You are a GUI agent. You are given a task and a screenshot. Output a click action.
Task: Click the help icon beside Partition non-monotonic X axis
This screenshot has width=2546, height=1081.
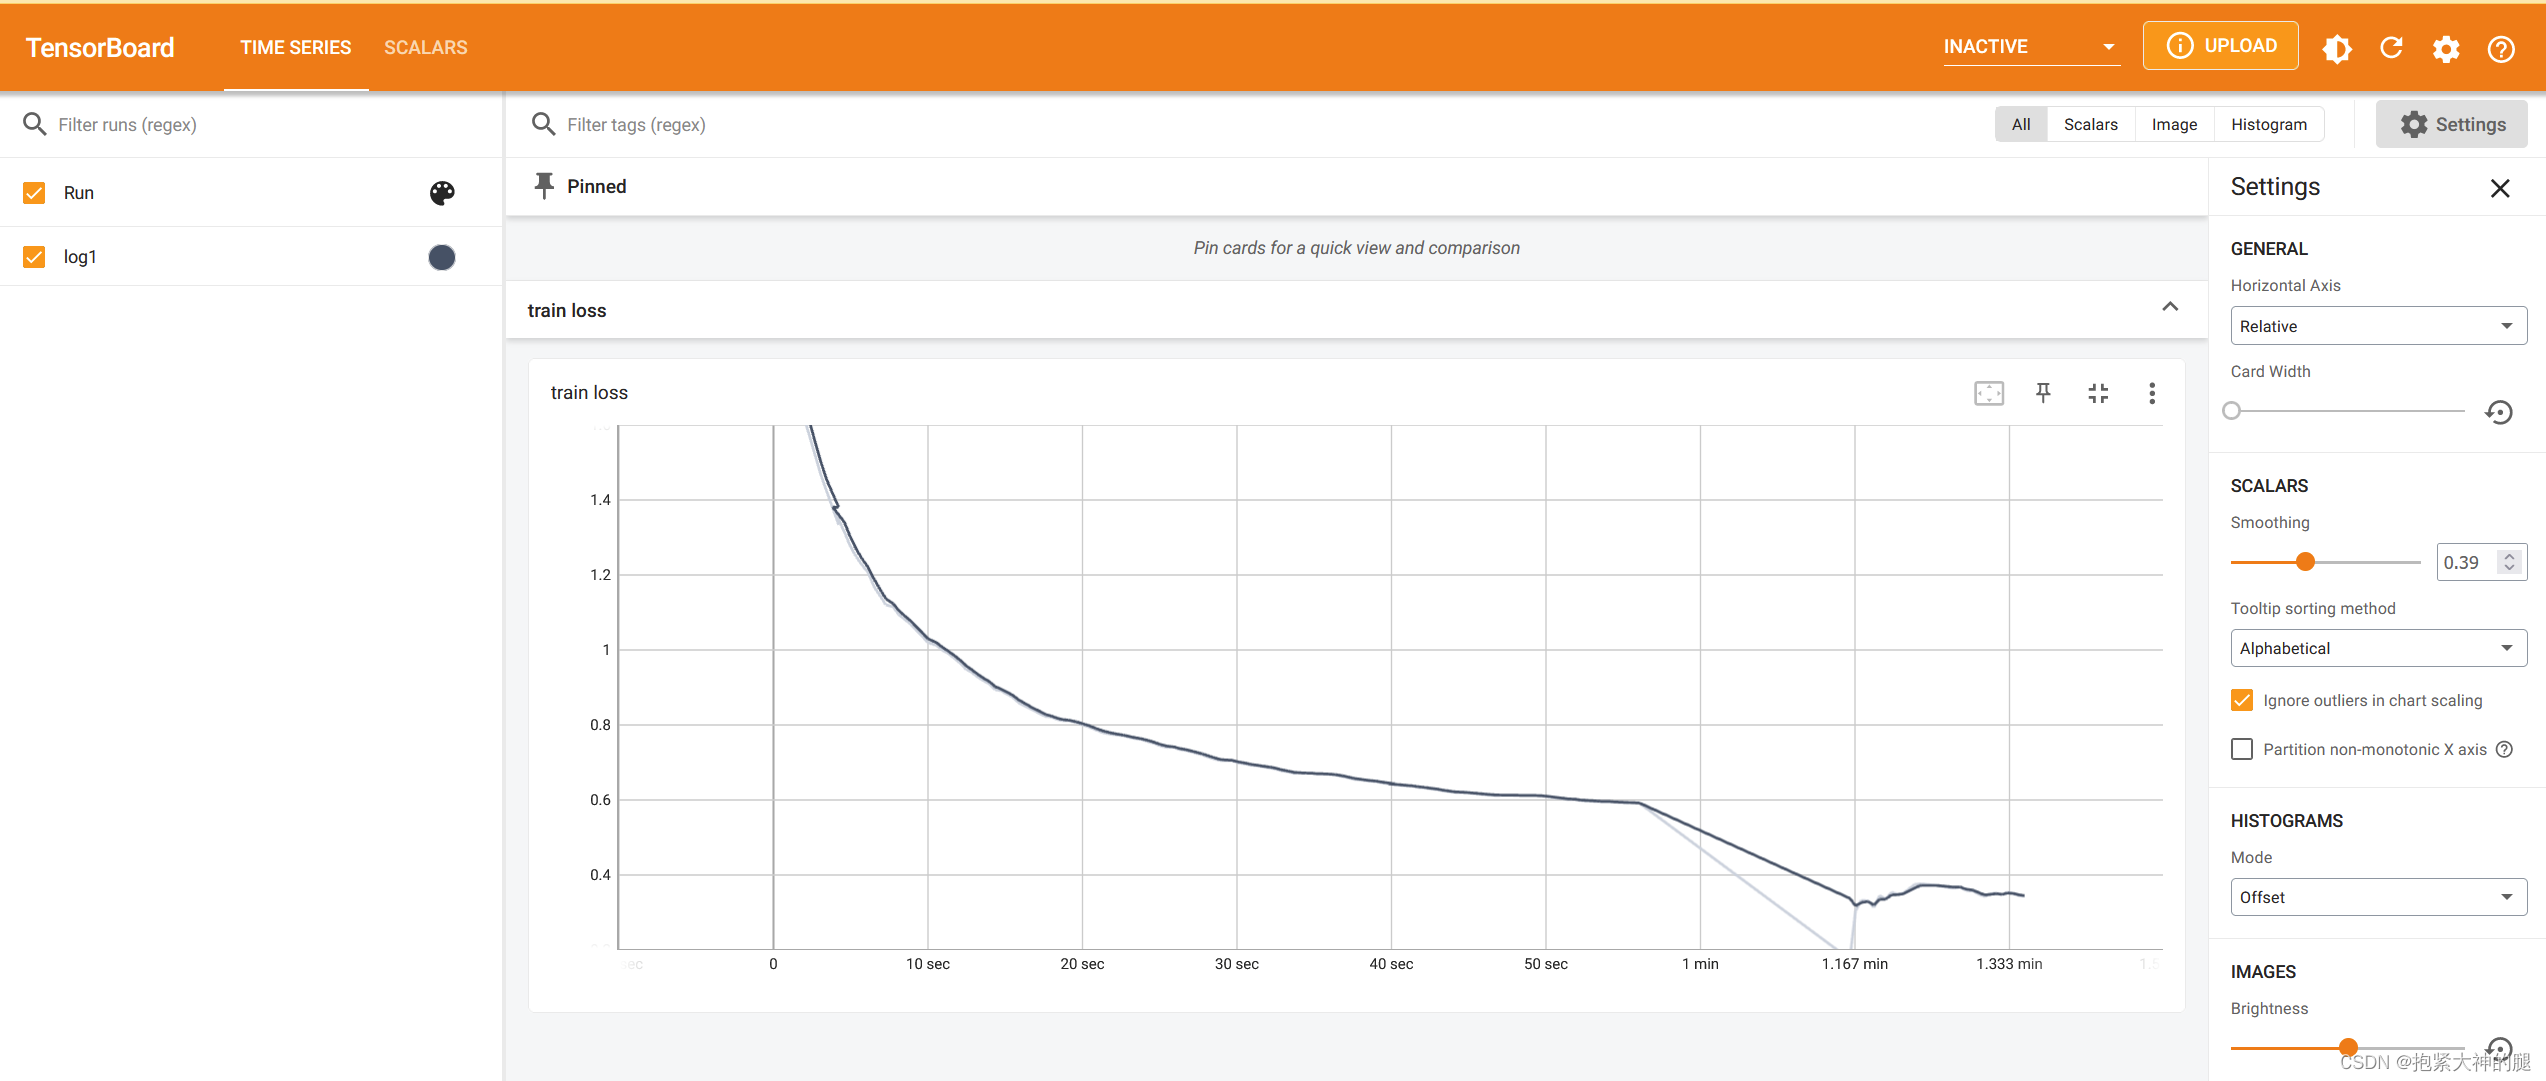2504,749
